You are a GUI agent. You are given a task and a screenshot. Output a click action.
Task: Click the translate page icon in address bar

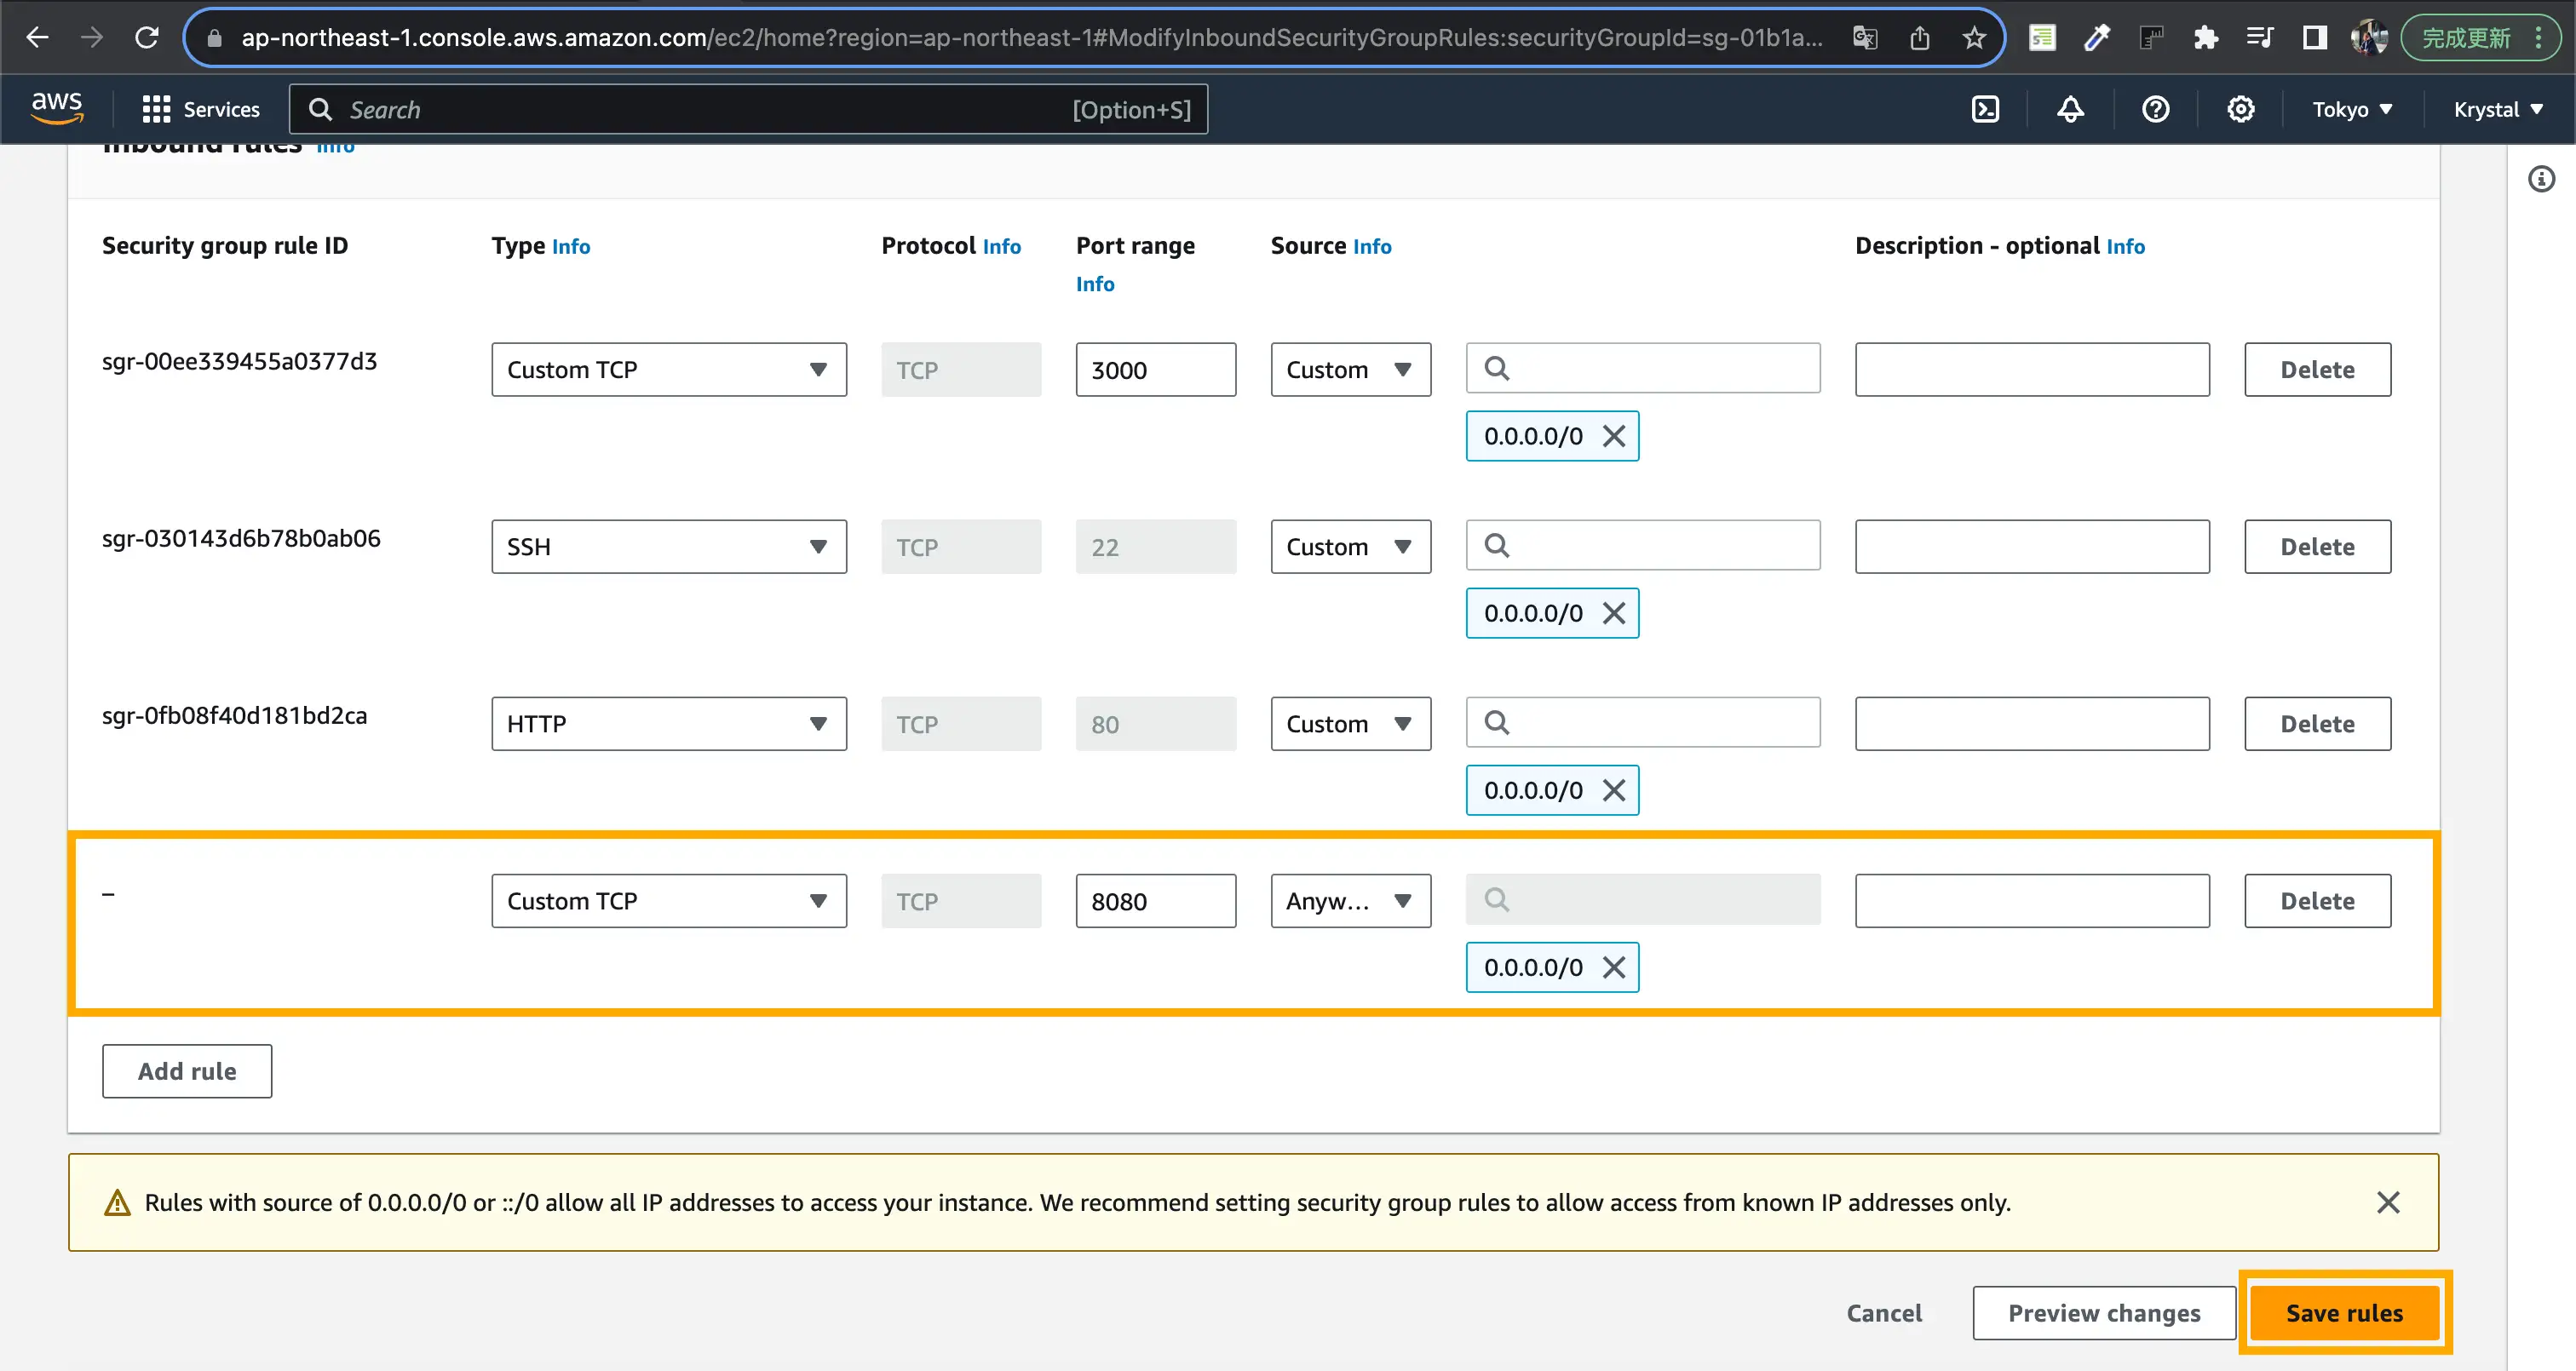1865,38
